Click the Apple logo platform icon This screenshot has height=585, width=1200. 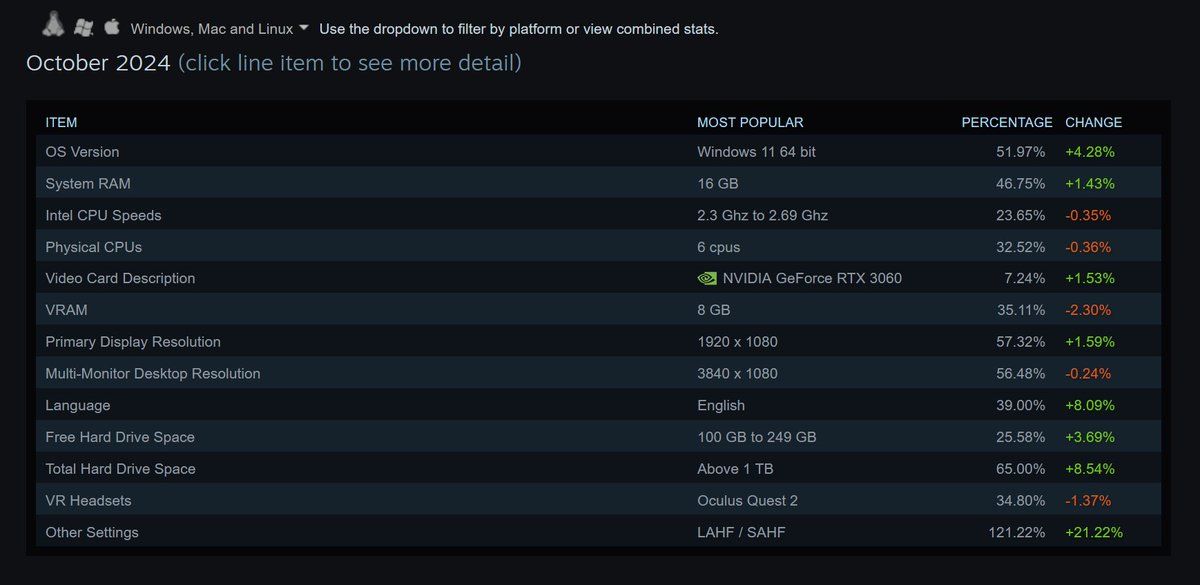tap(112, 25)
